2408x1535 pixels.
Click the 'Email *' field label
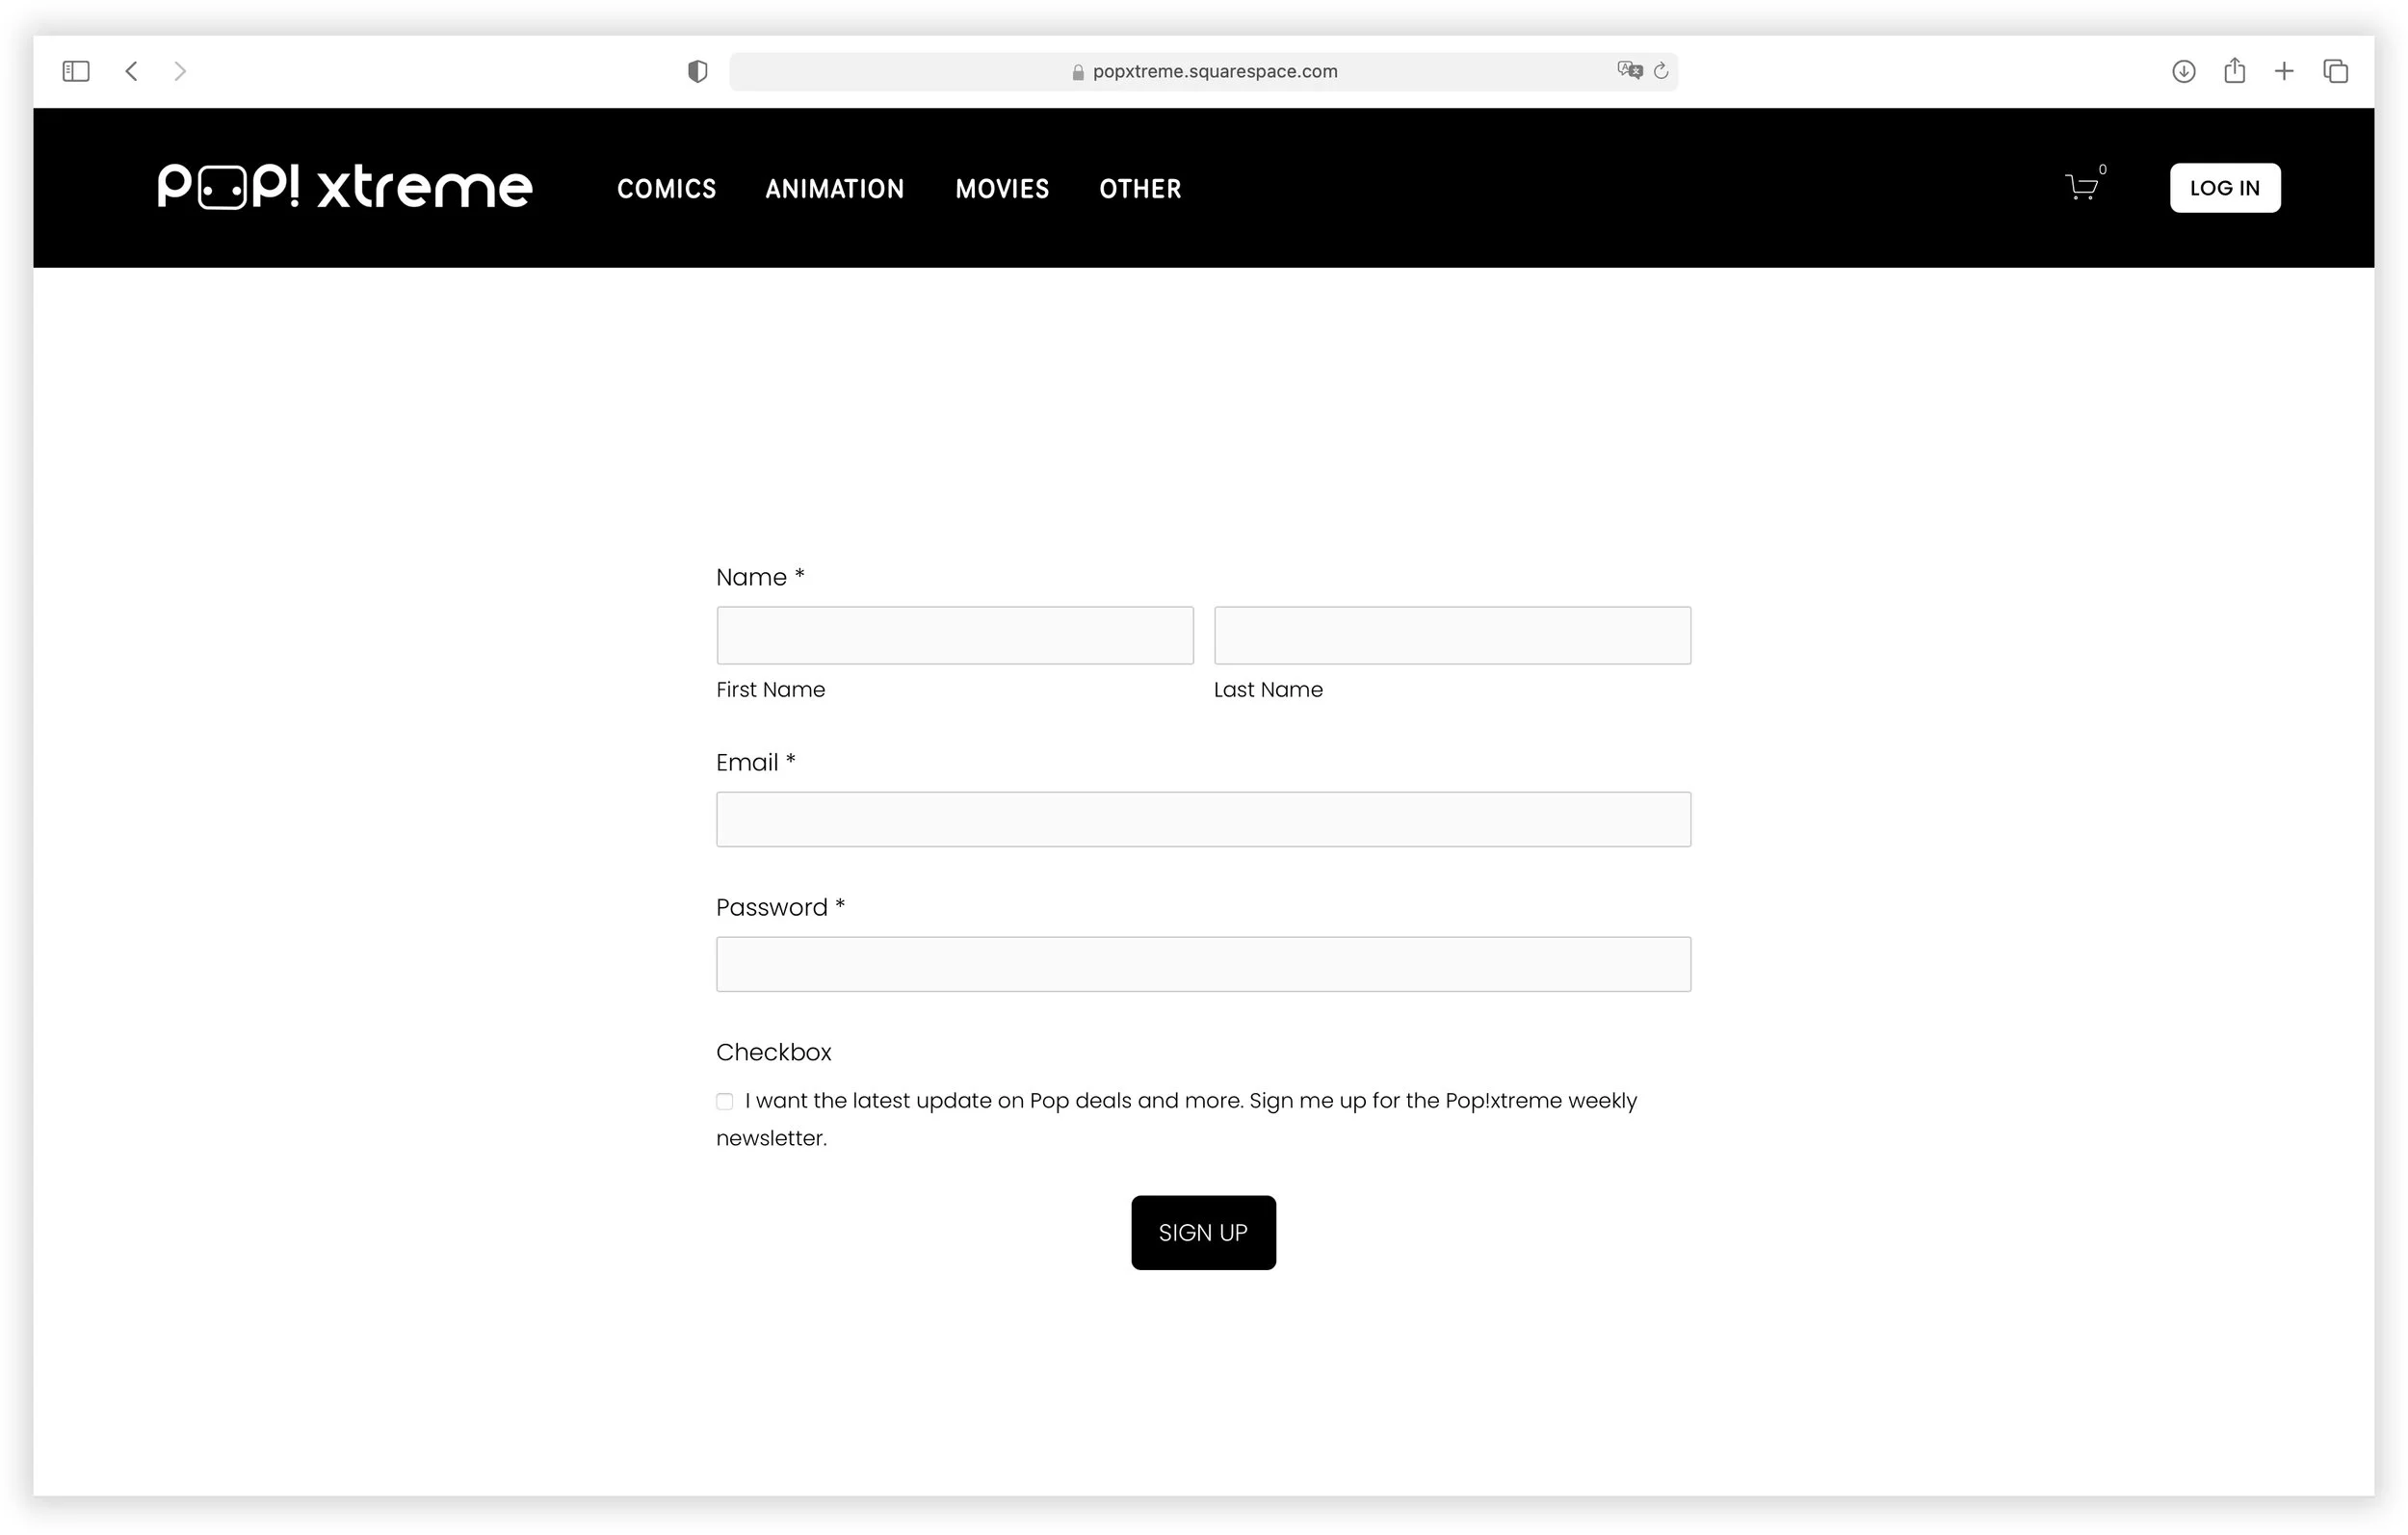pos(756,763)
